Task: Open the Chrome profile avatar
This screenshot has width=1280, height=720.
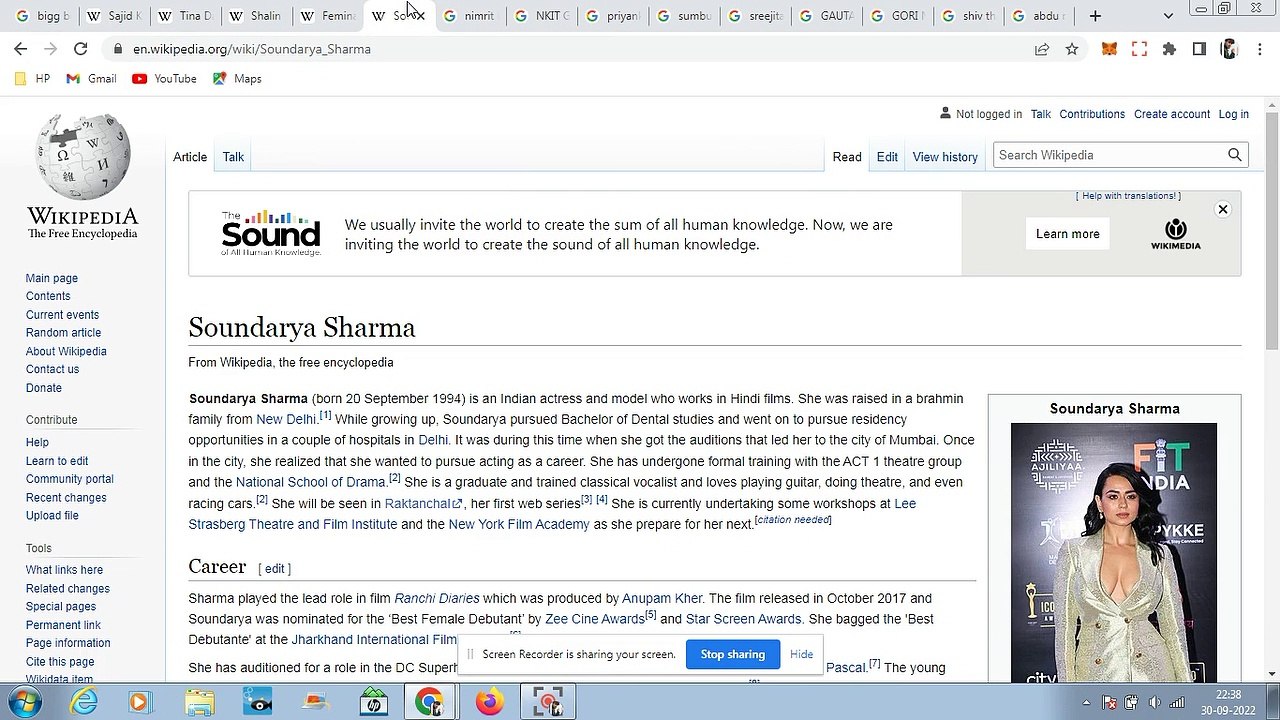Action: 1229,49
